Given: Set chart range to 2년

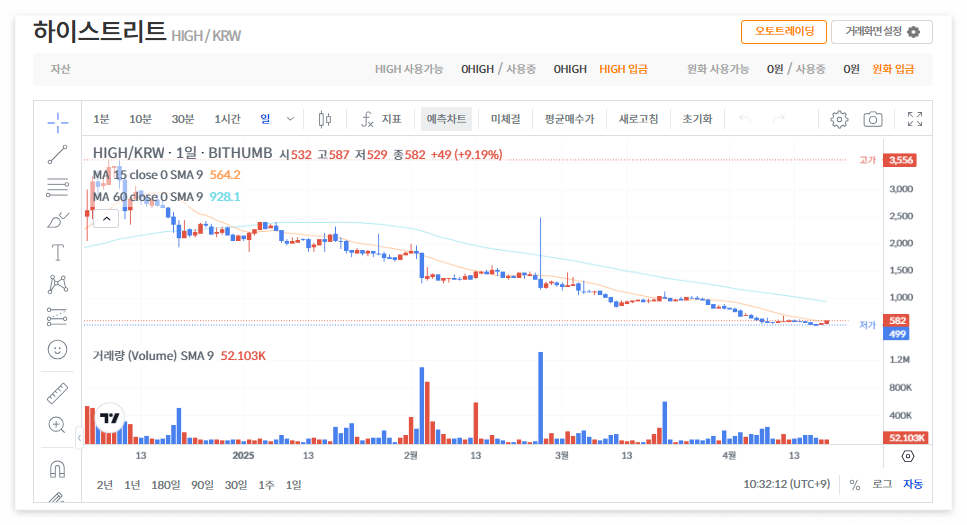Looking at the screenshot, I should 105,485.
